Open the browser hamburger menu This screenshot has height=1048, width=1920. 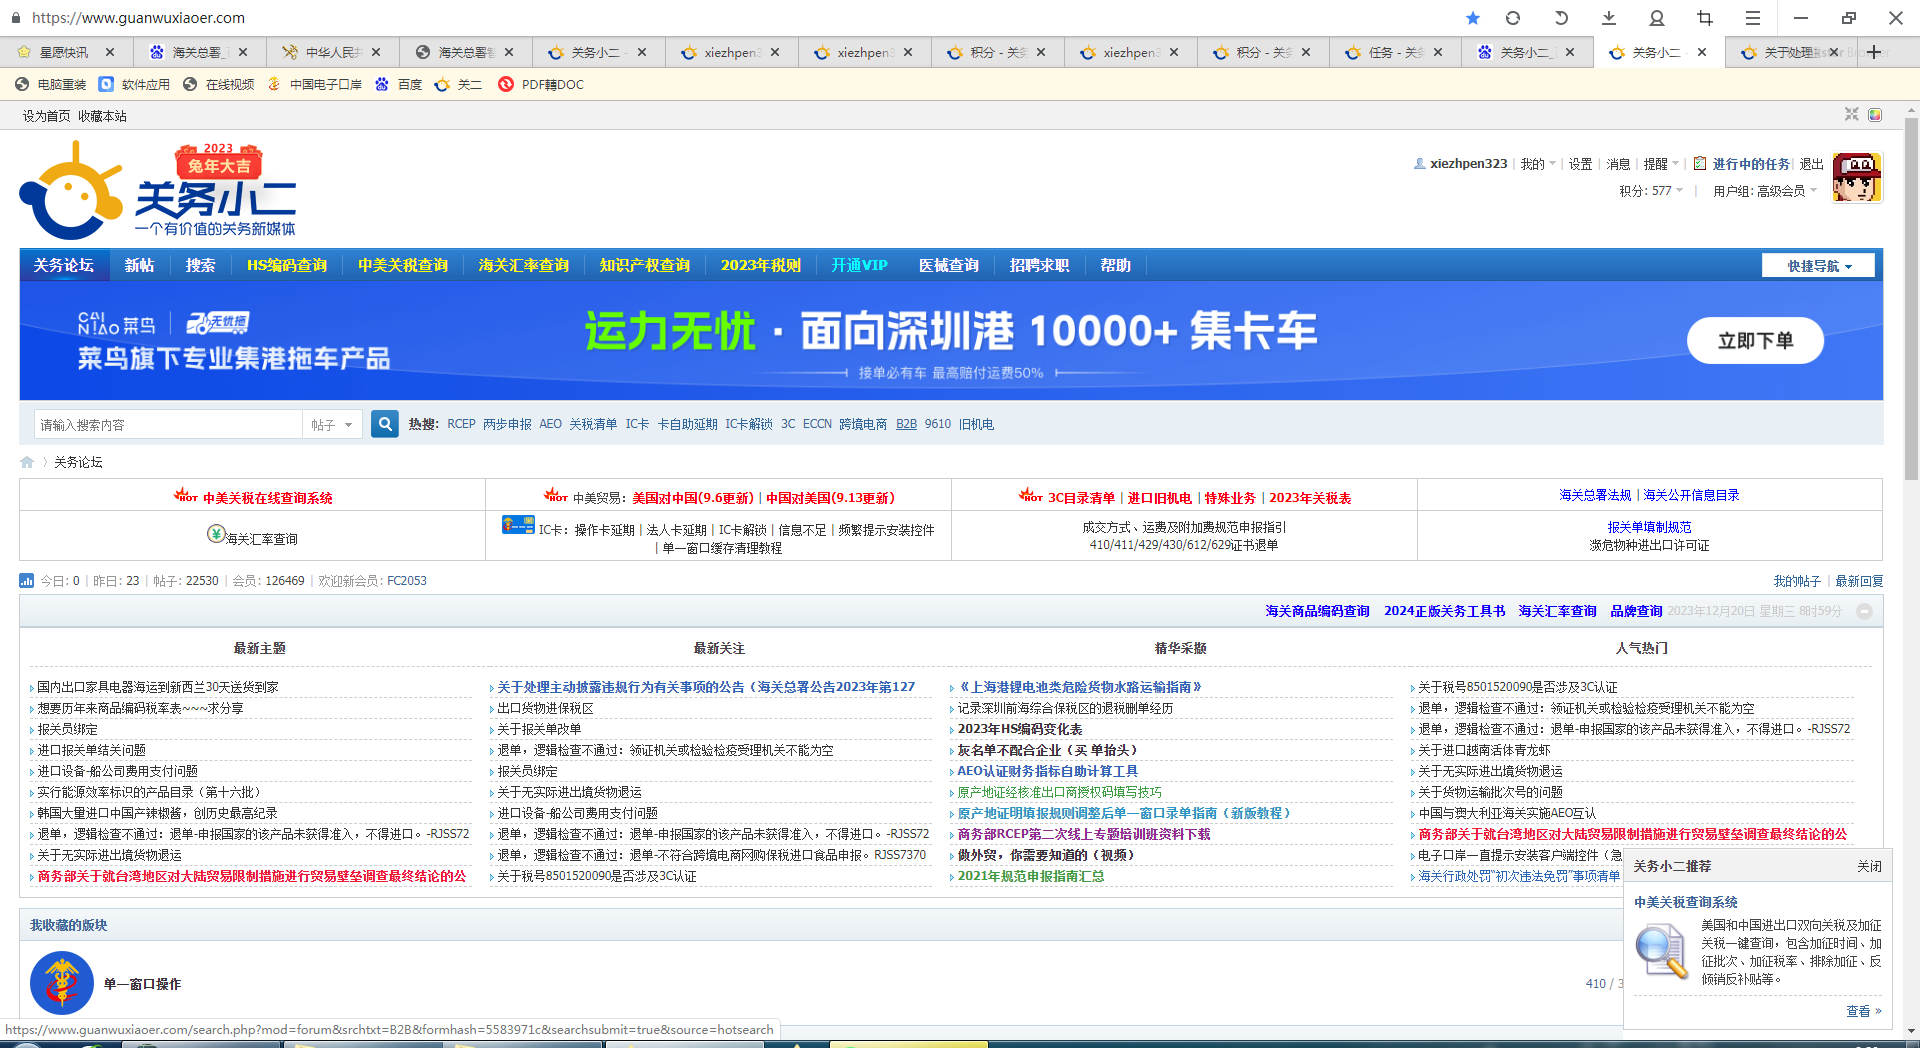tap(1753, 18)
